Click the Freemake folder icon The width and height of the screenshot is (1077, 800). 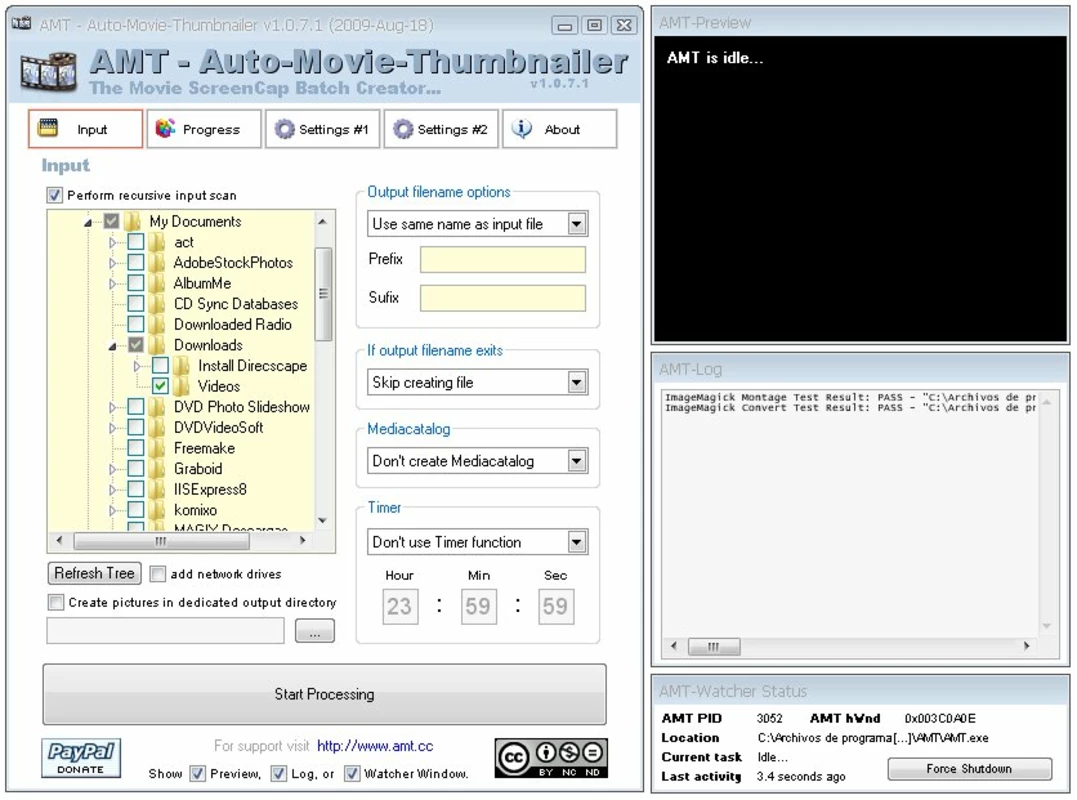pos(158,448)
